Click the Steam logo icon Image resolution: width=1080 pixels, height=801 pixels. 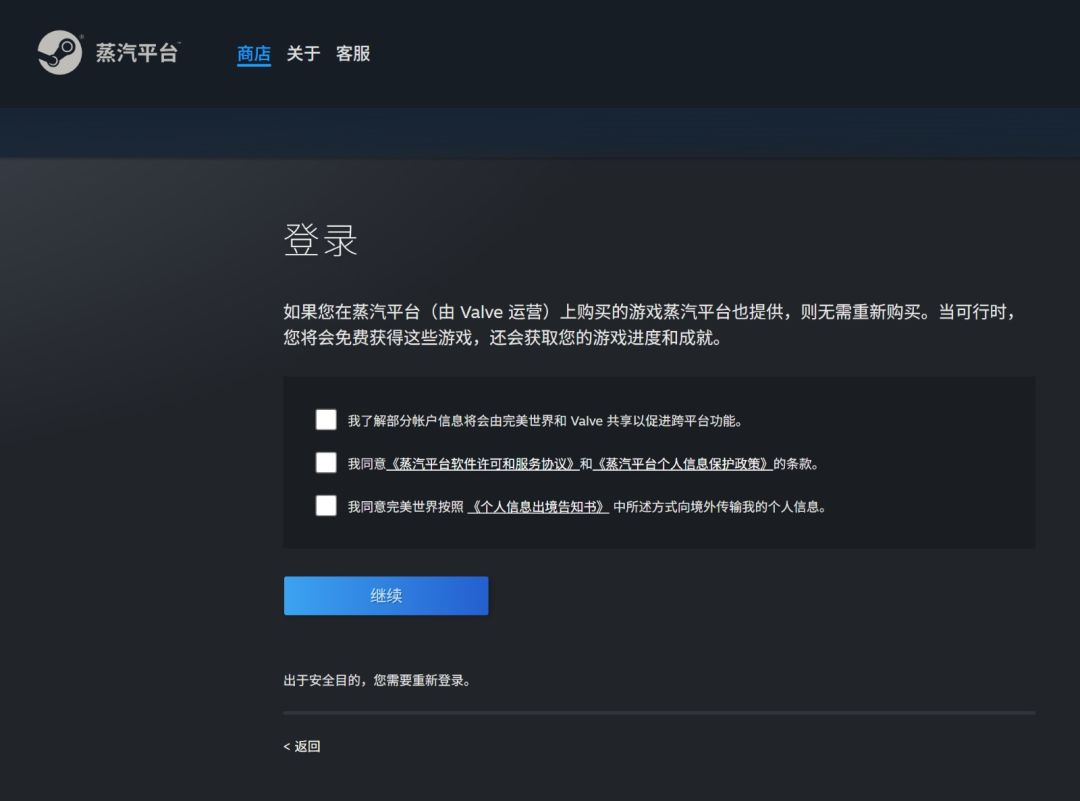pyautogui.click(x=60, y=52)
